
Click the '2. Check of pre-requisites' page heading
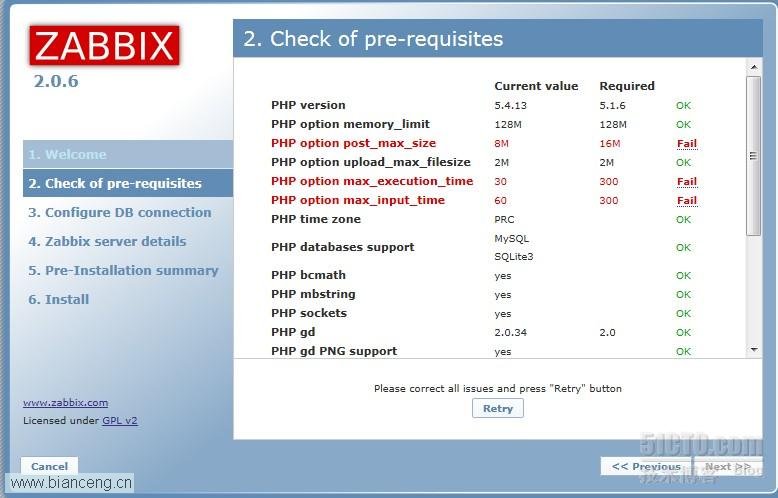(x=373, y=39)
